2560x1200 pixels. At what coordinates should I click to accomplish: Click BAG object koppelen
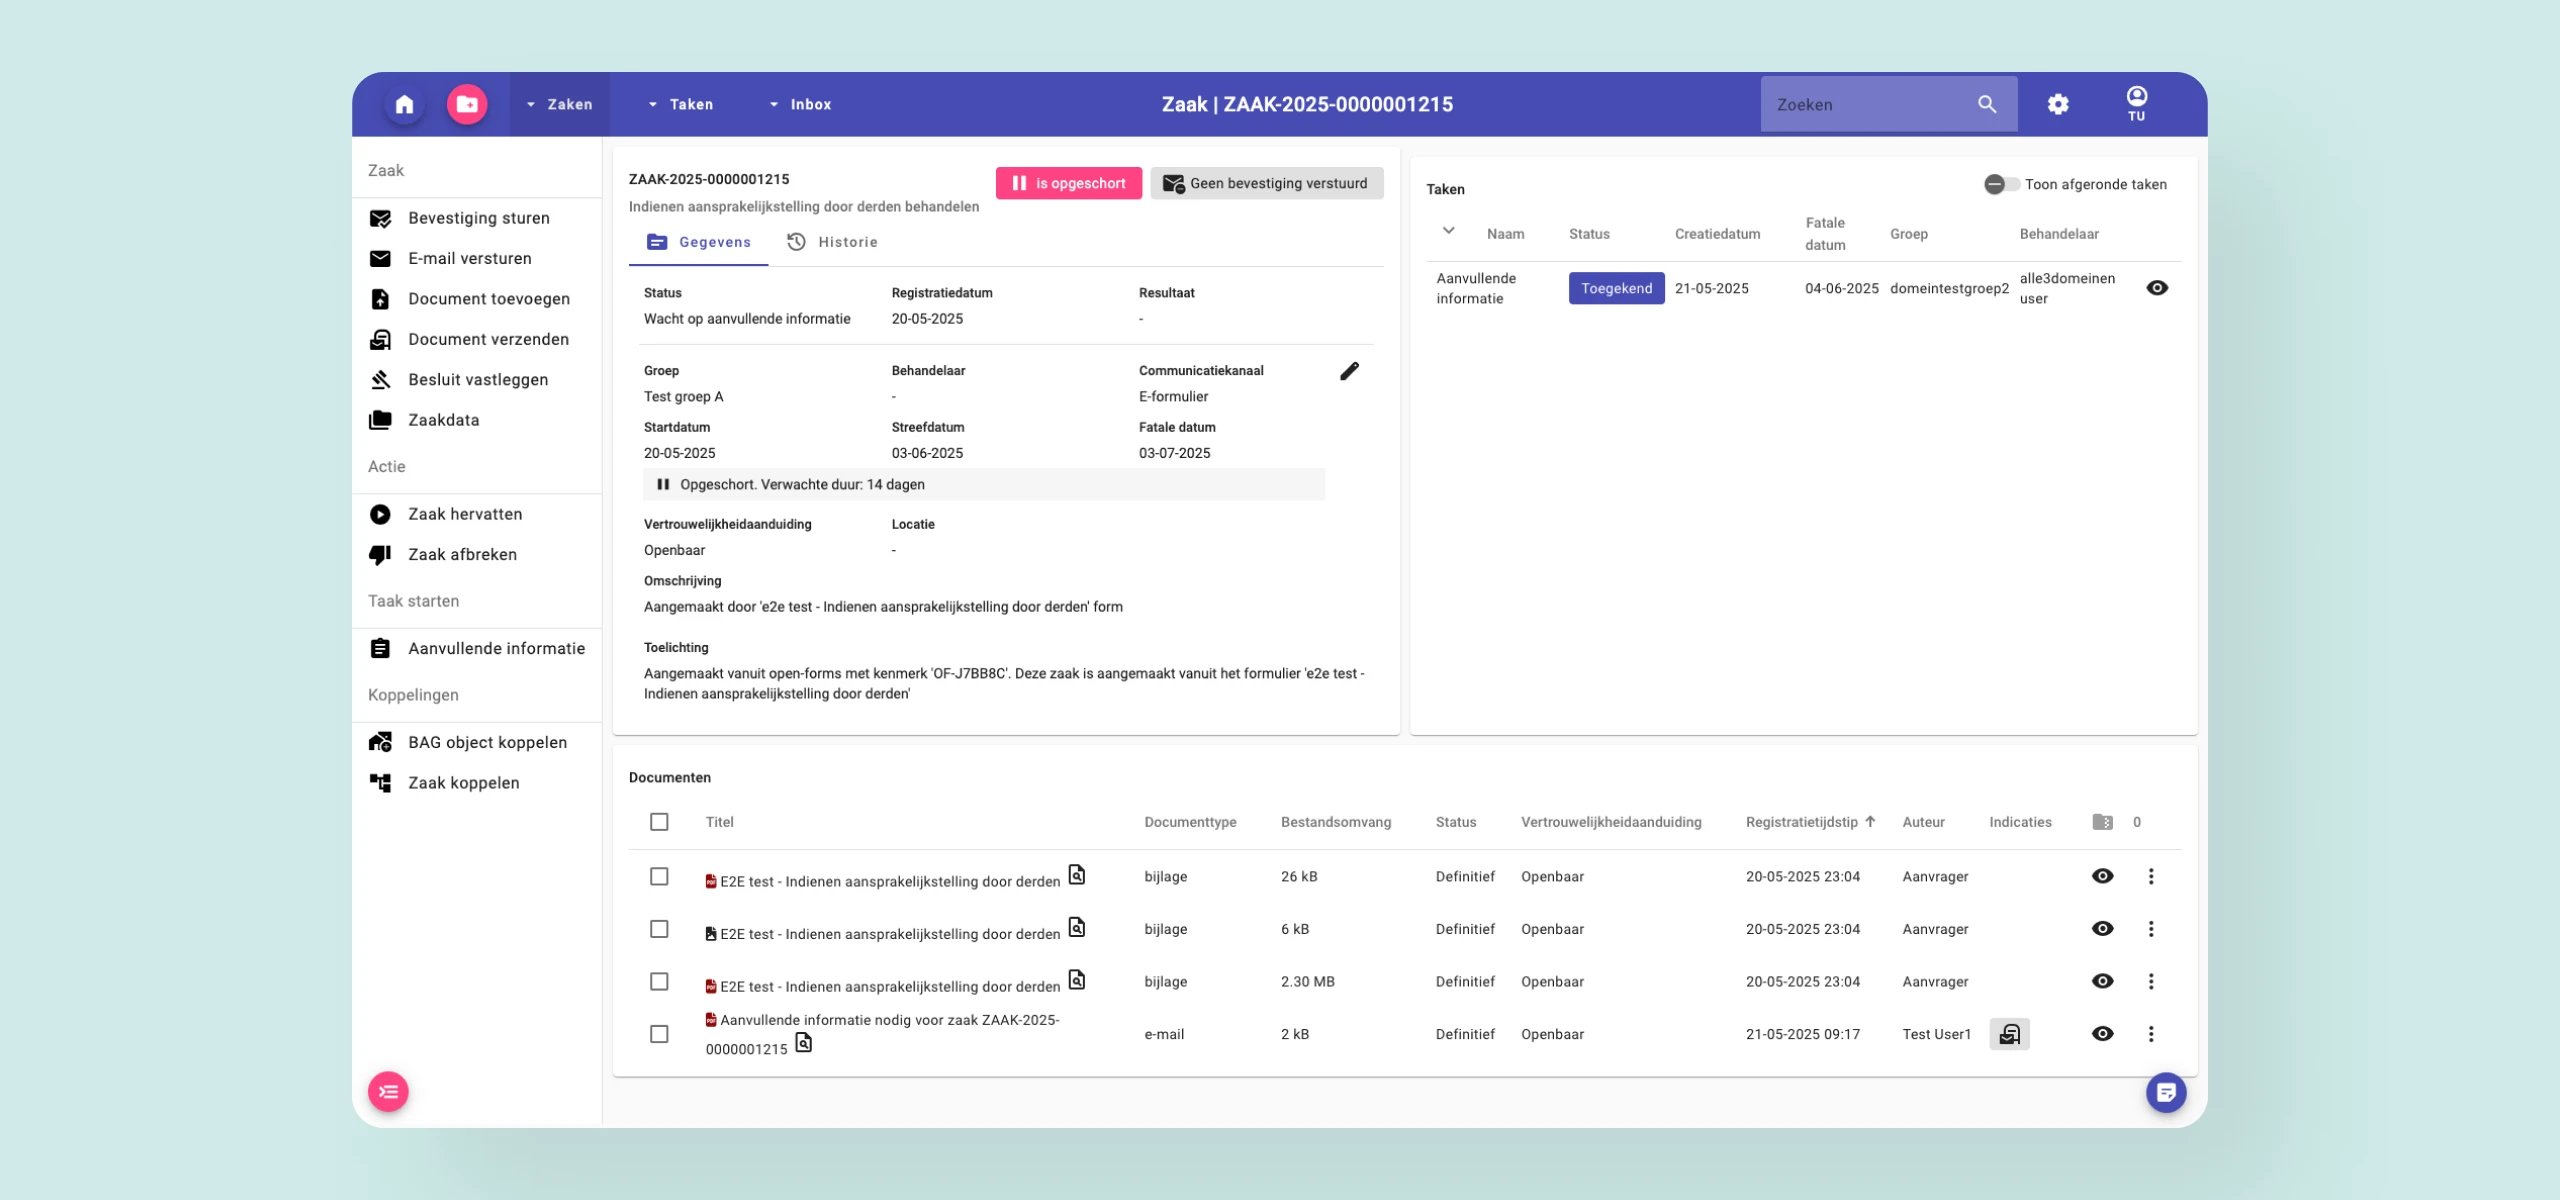pos(477,742)
